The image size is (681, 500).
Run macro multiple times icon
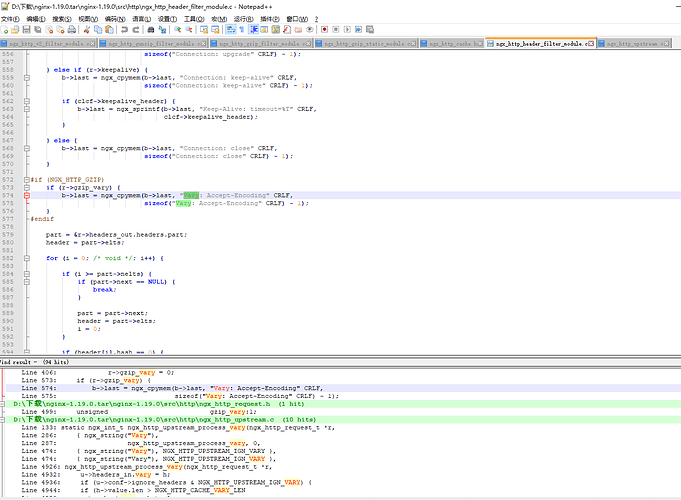(358, 30)
